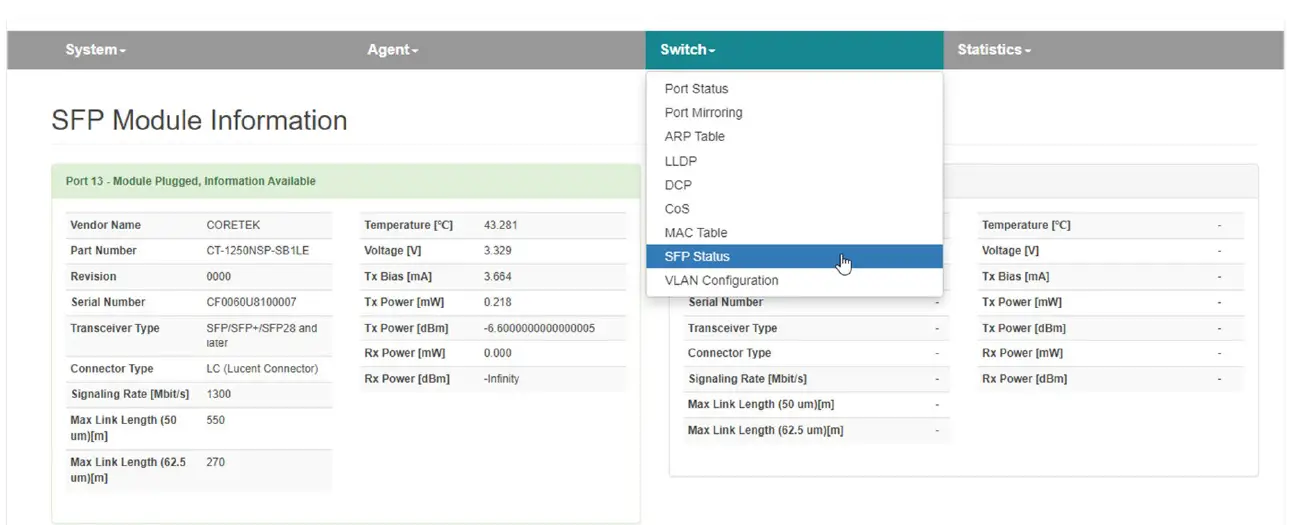1293x525 pixels.
Task: Click highlighted SFP Status entry
Action: [x=795, y=257]
